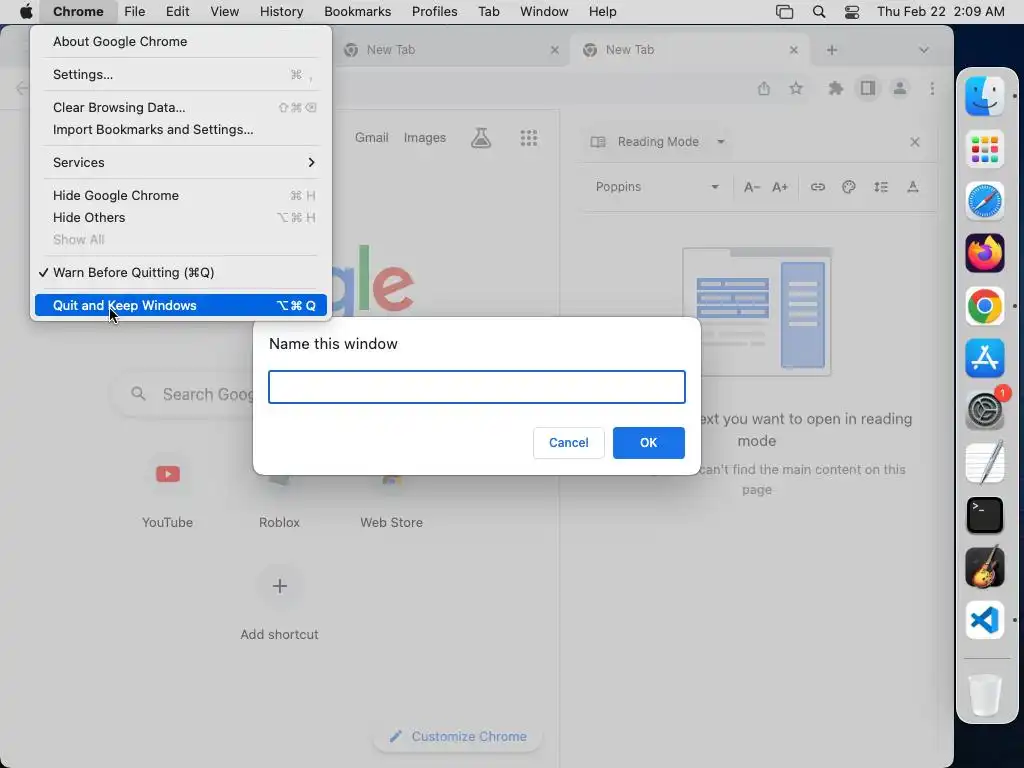
Task: Open Terminal from the Dock
Action: pyautogui.click(x=985, y=515)
